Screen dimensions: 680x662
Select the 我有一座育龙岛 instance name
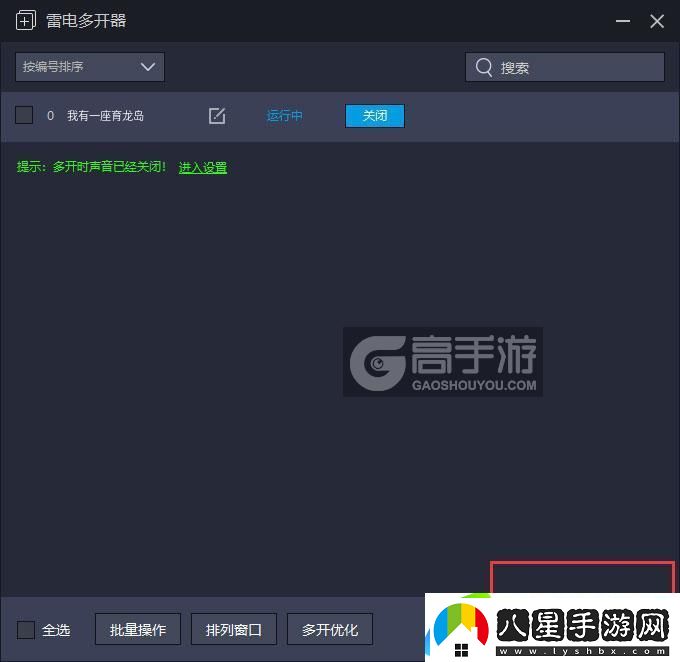105,116
